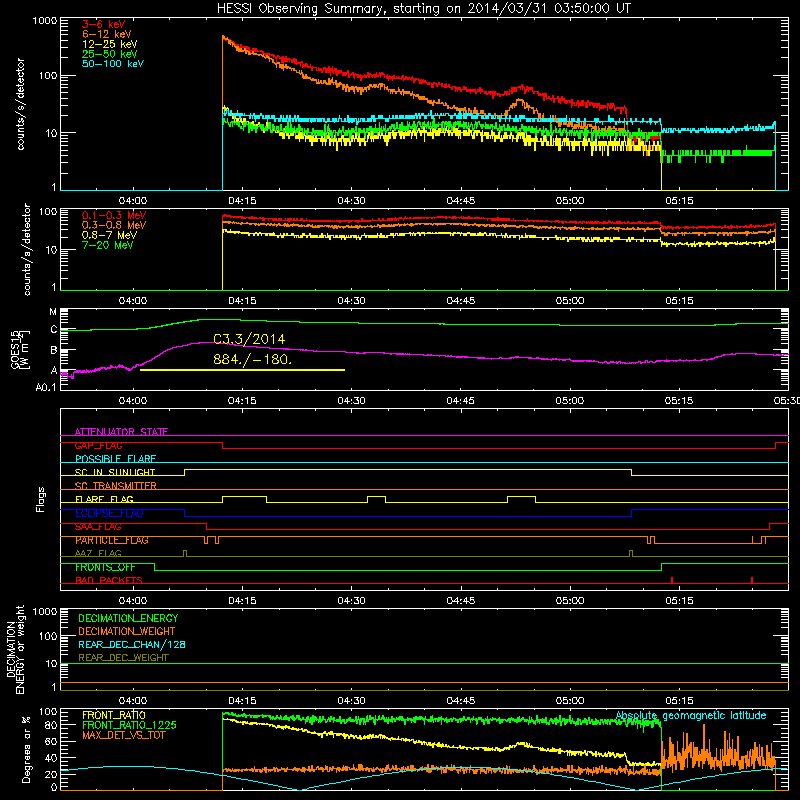Click the AAZ_FLAG pulse near 04:07

coord(185,553)
